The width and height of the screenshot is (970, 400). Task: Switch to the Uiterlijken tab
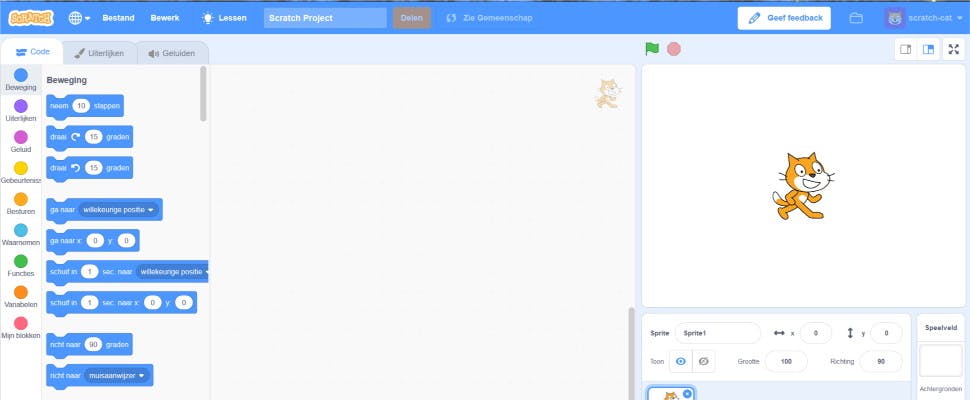coord(99,53)
